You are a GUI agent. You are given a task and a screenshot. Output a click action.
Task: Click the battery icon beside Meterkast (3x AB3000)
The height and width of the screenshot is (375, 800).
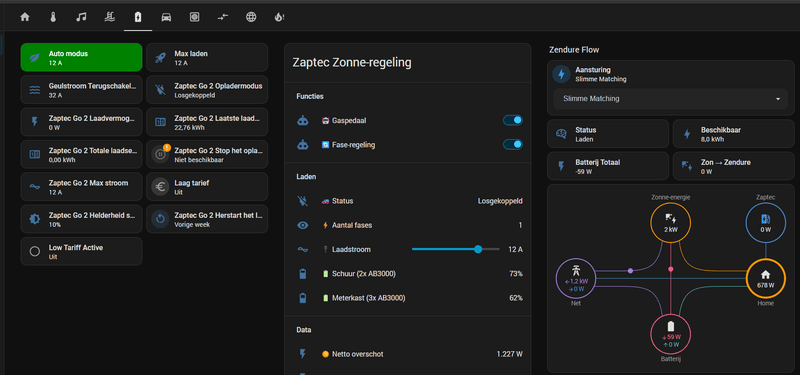click(303, 298)
